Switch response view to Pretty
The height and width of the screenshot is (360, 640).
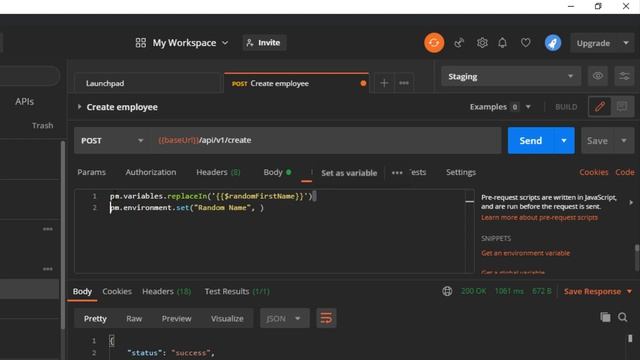coord(95,318)
